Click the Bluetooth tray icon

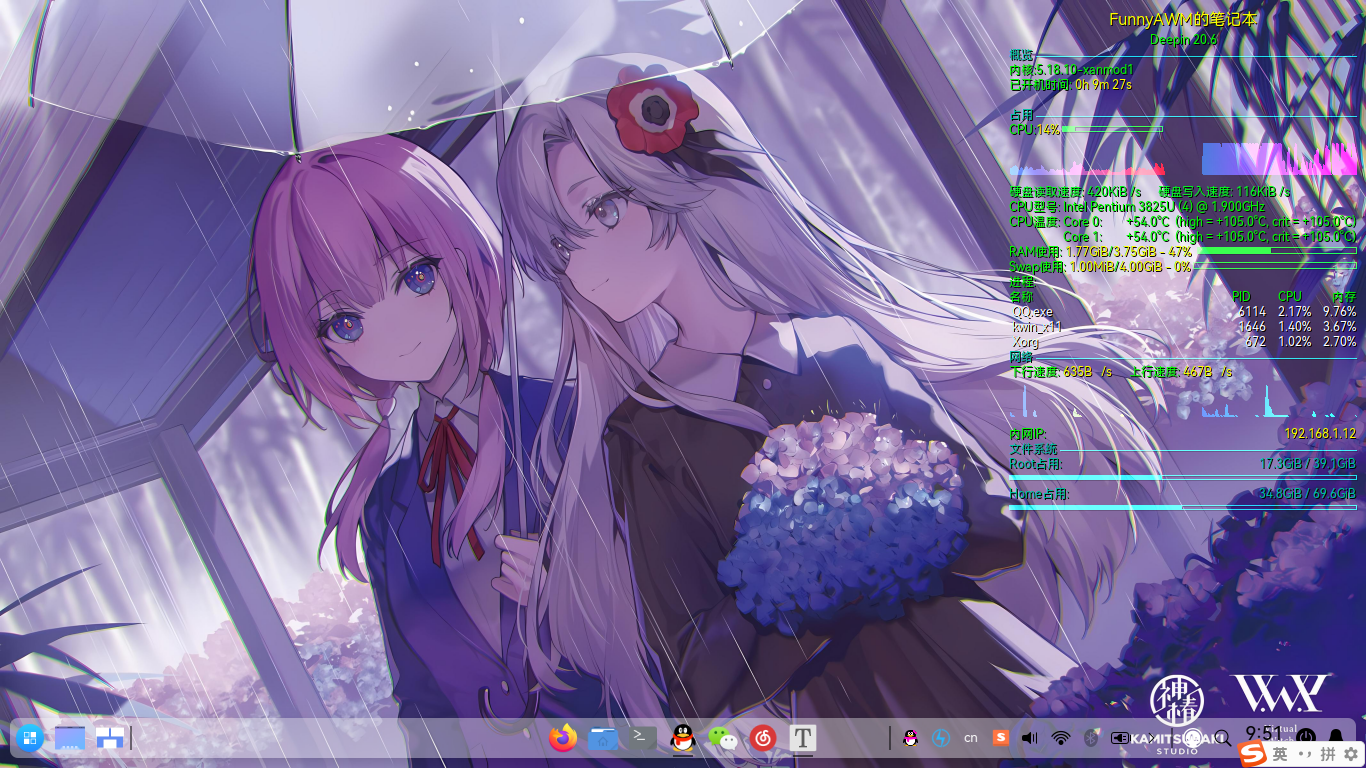1091,738
